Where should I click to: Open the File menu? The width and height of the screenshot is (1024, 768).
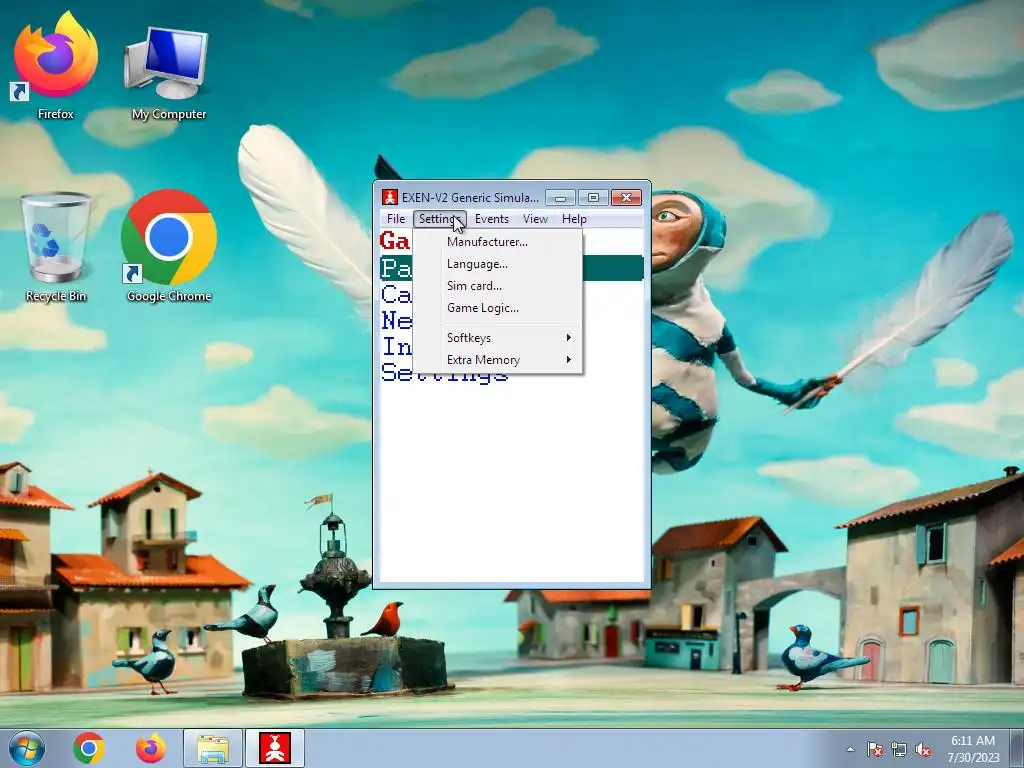click(x=396, y=219)
